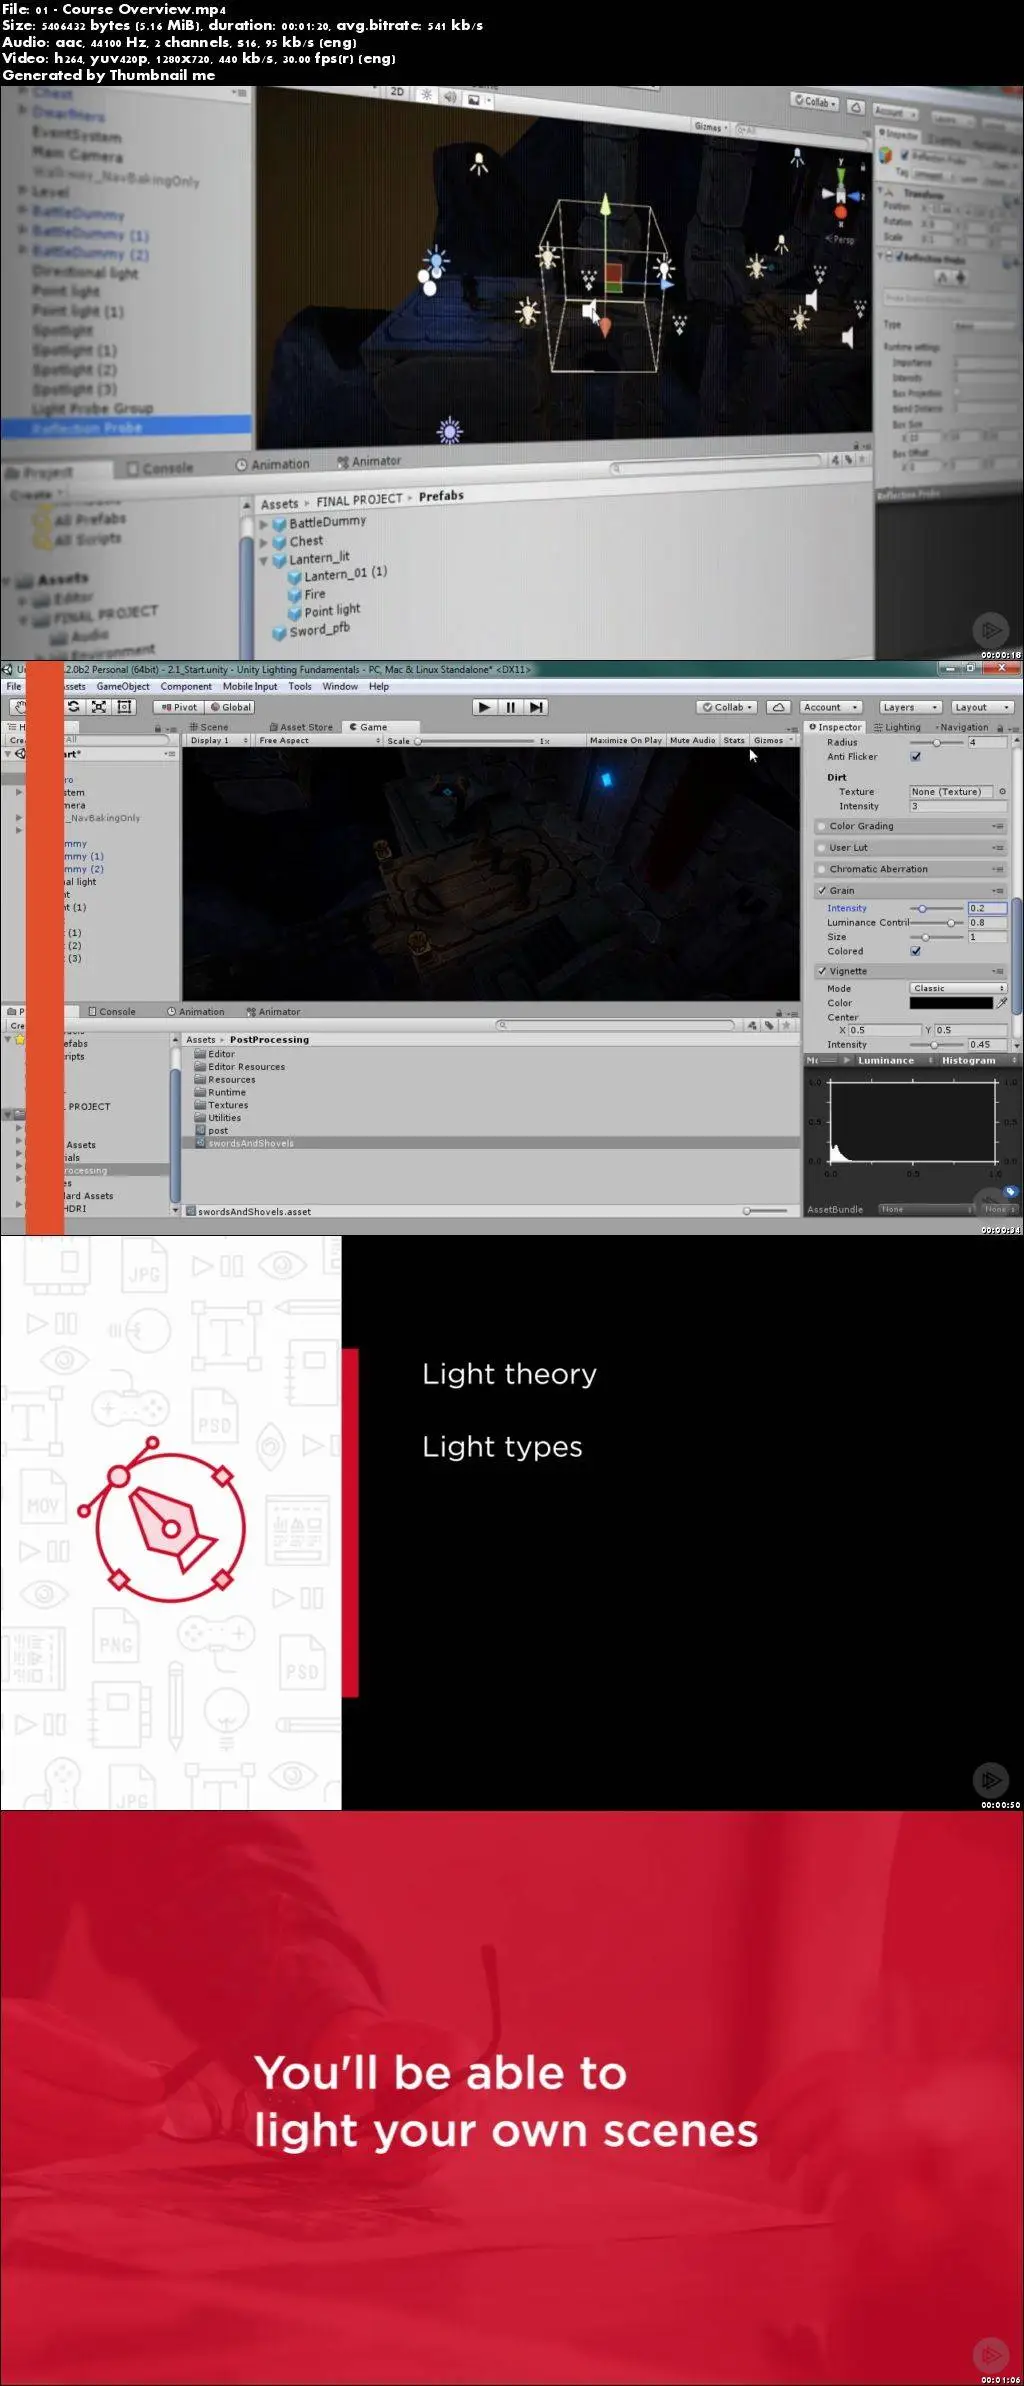This screenshot has width=1024, height=2386.
Task: Click the Project icon size slider
Action: pyautogui.click(x=766, y=1211)
